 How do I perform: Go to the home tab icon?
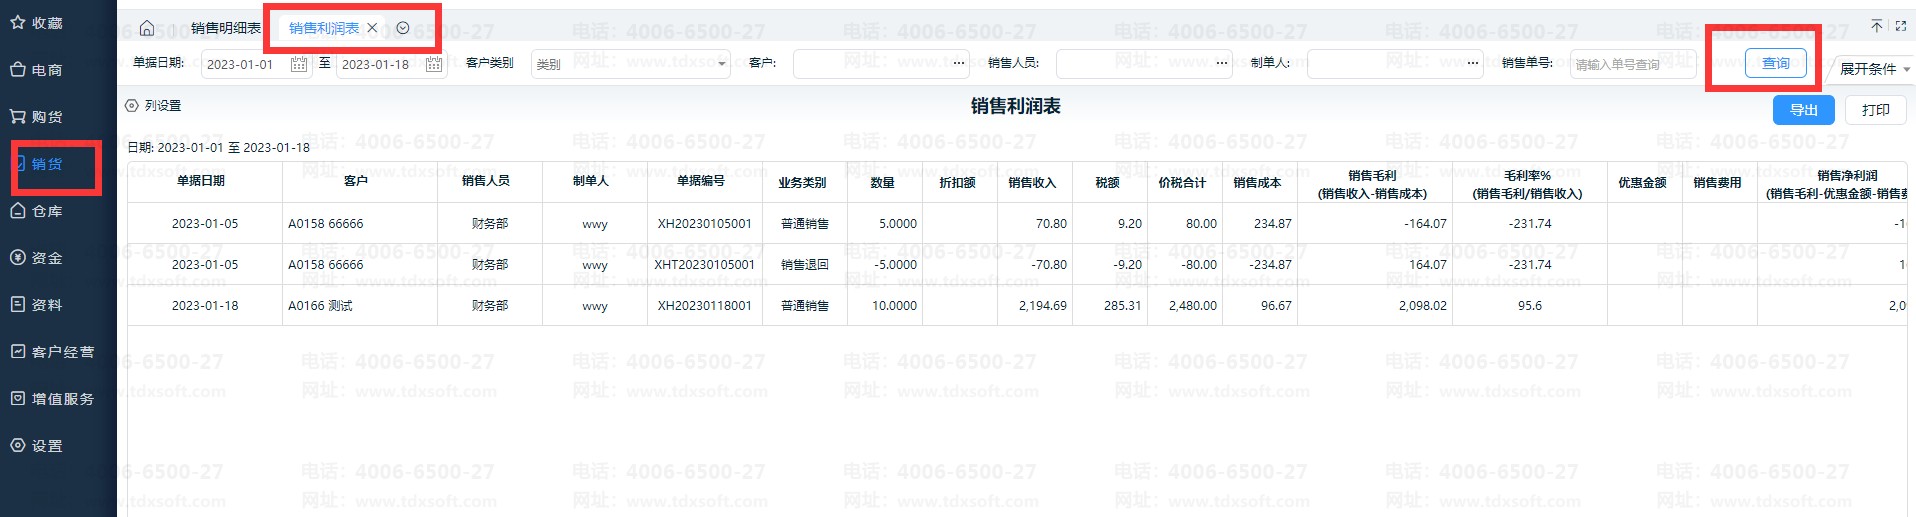pyautogui.click(x=147, y=28)
